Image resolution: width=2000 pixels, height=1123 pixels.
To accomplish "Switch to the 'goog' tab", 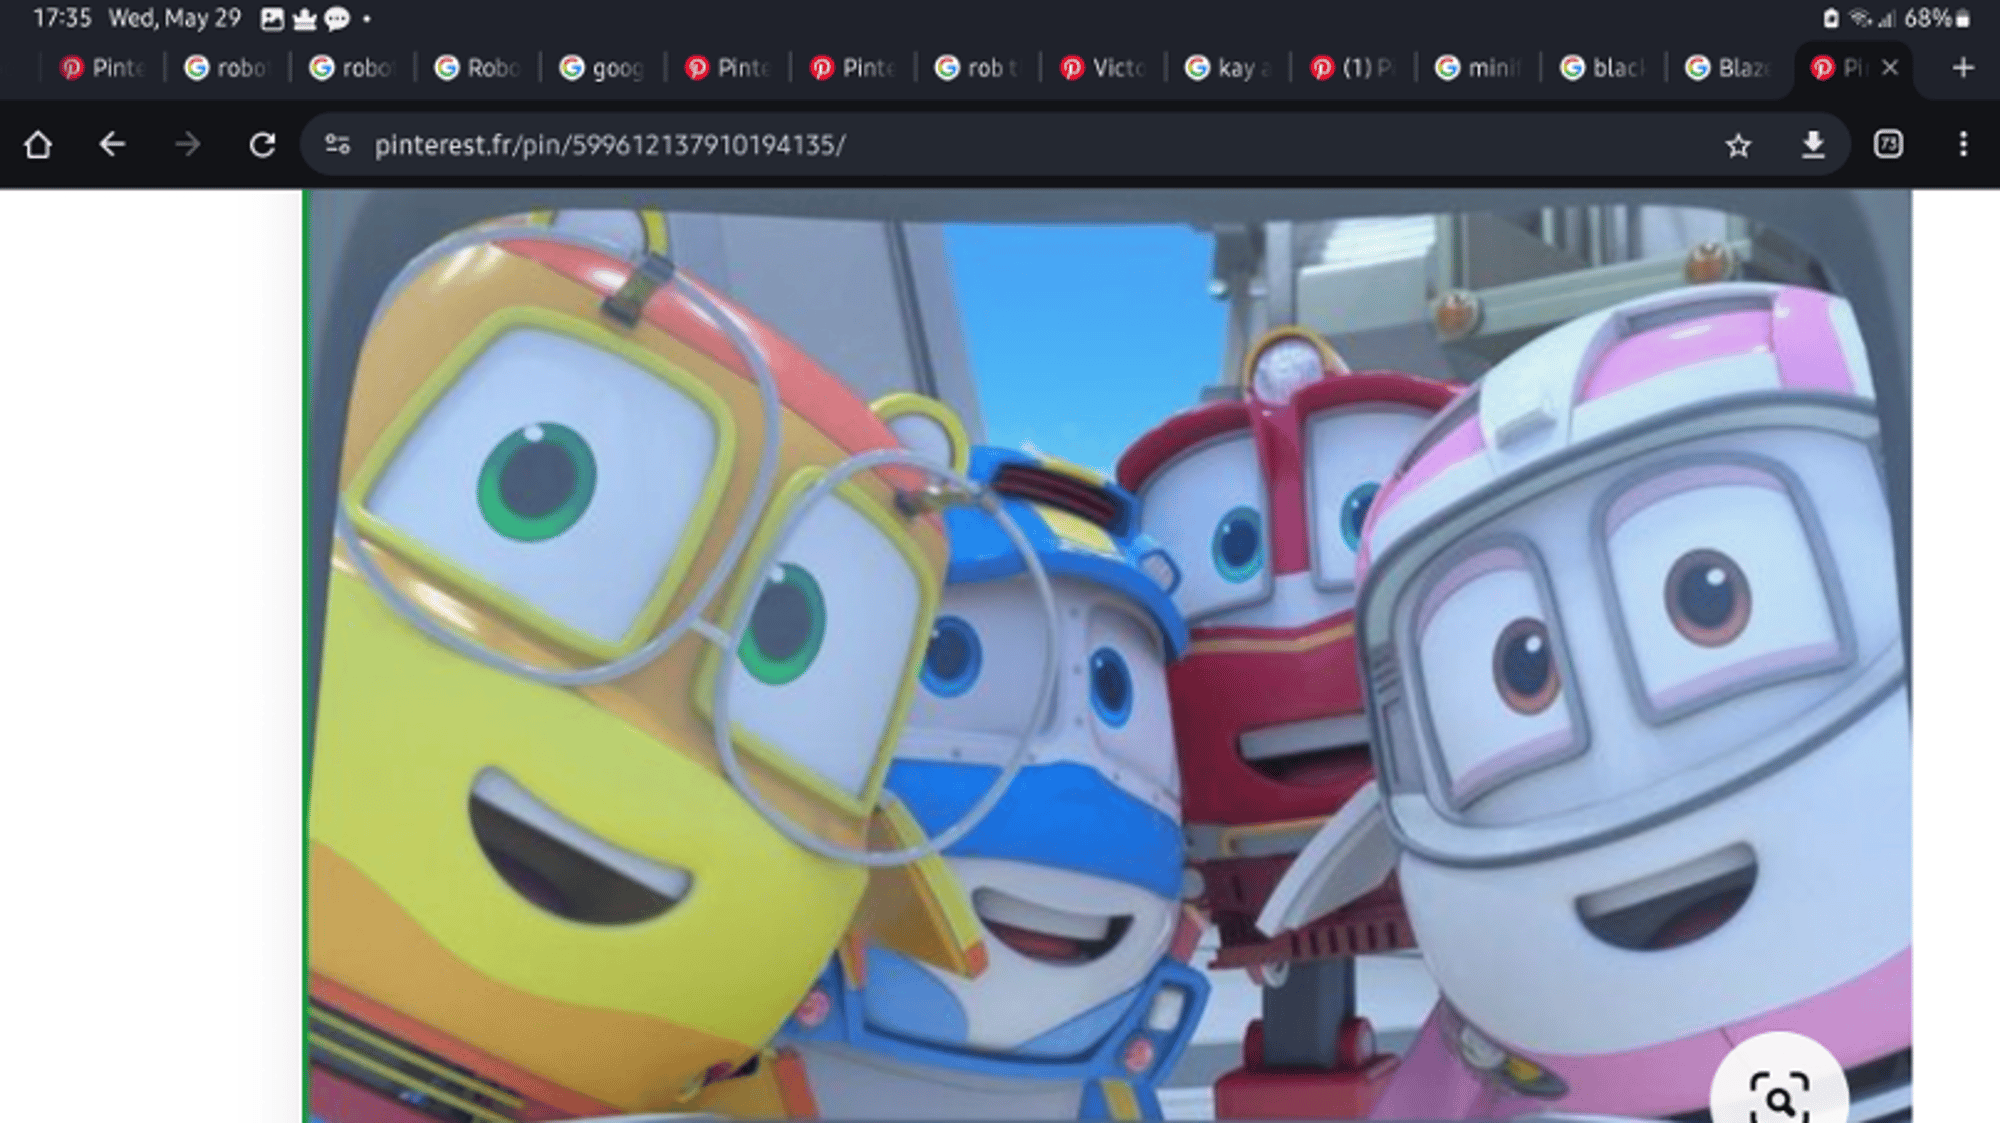I will (x=603, y=68).
